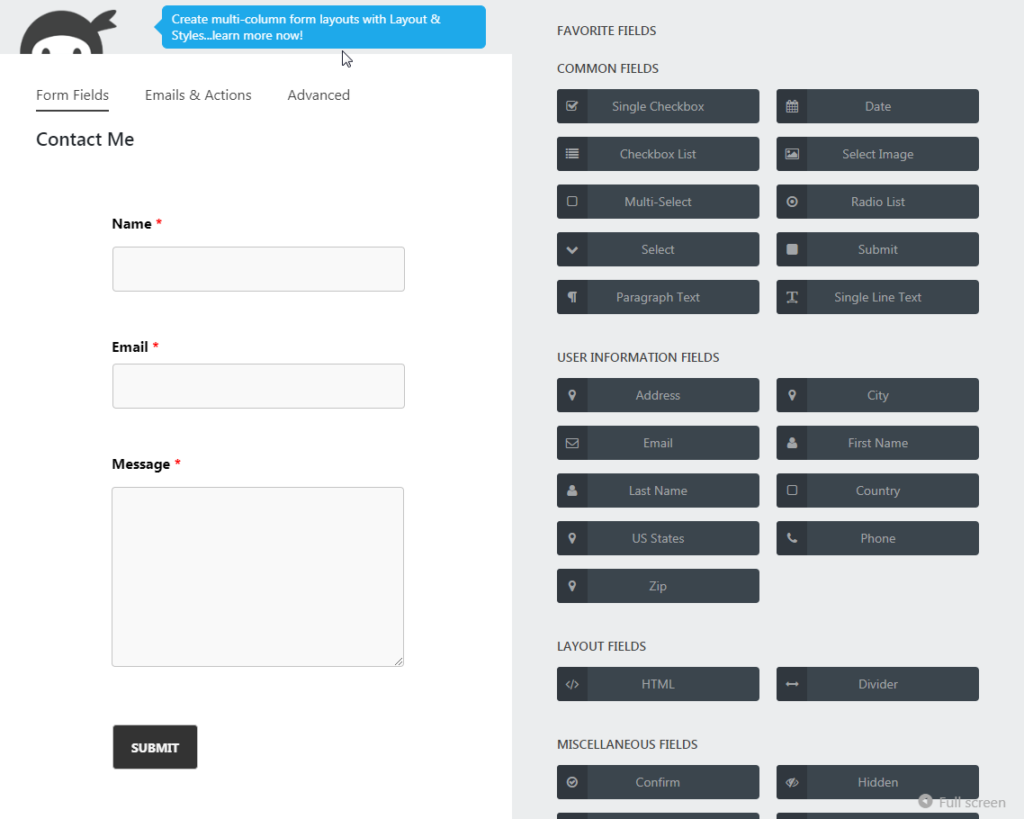Add a Confirm field
1024x819 pixels.
click(x=658, y=782)
